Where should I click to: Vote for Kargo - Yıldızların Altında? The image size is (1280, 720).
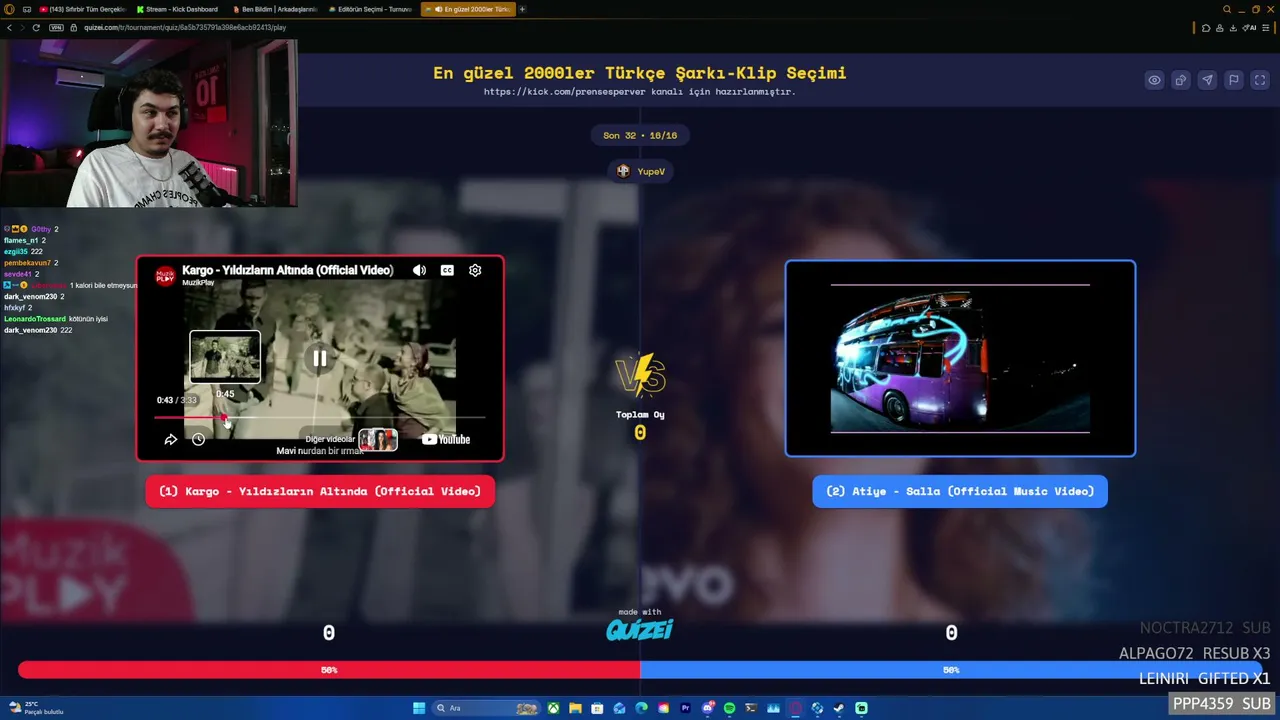[320, 491]
